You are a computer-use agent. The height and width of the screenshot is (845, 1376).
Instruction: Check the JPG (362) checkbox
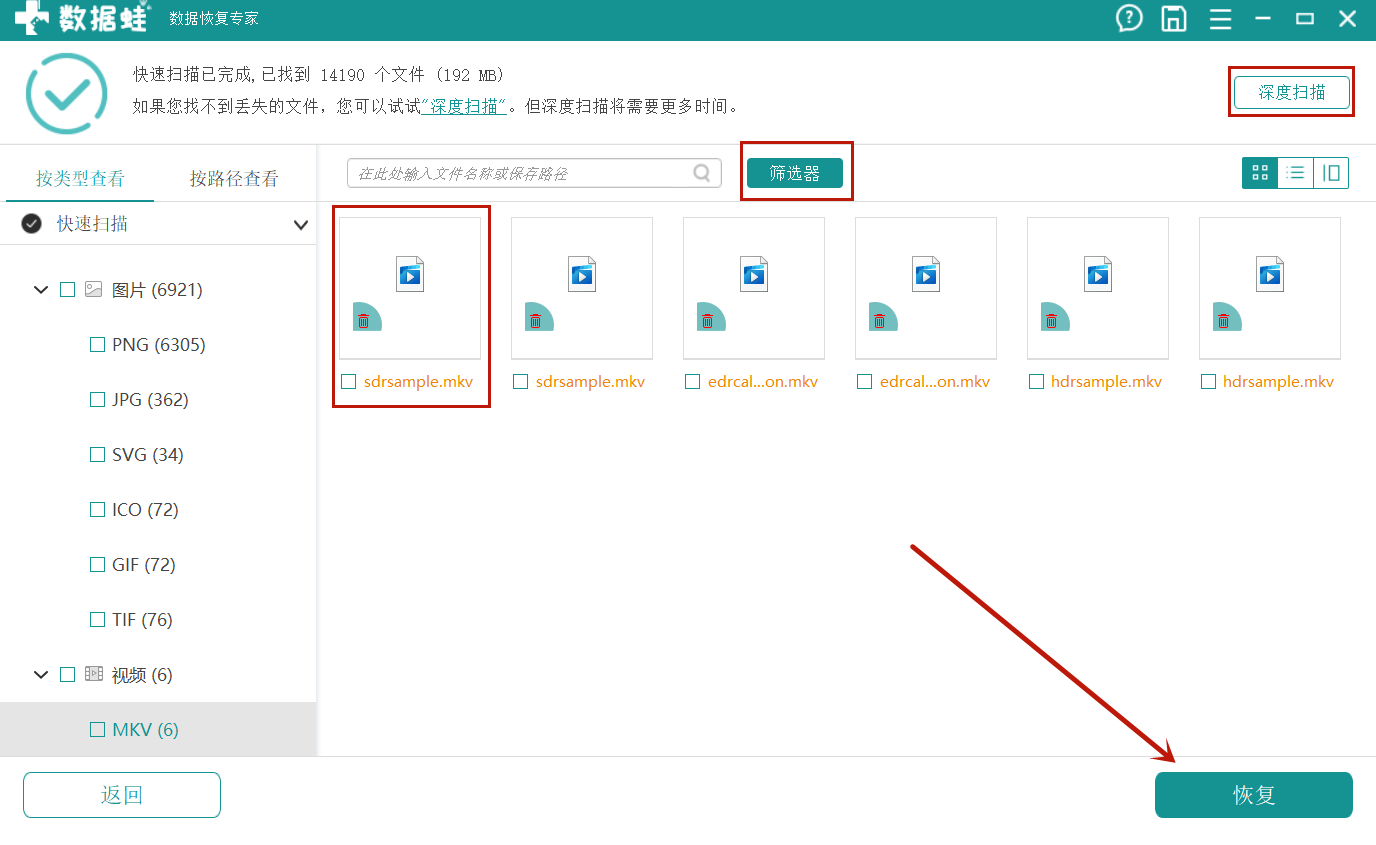pos(97,400)
